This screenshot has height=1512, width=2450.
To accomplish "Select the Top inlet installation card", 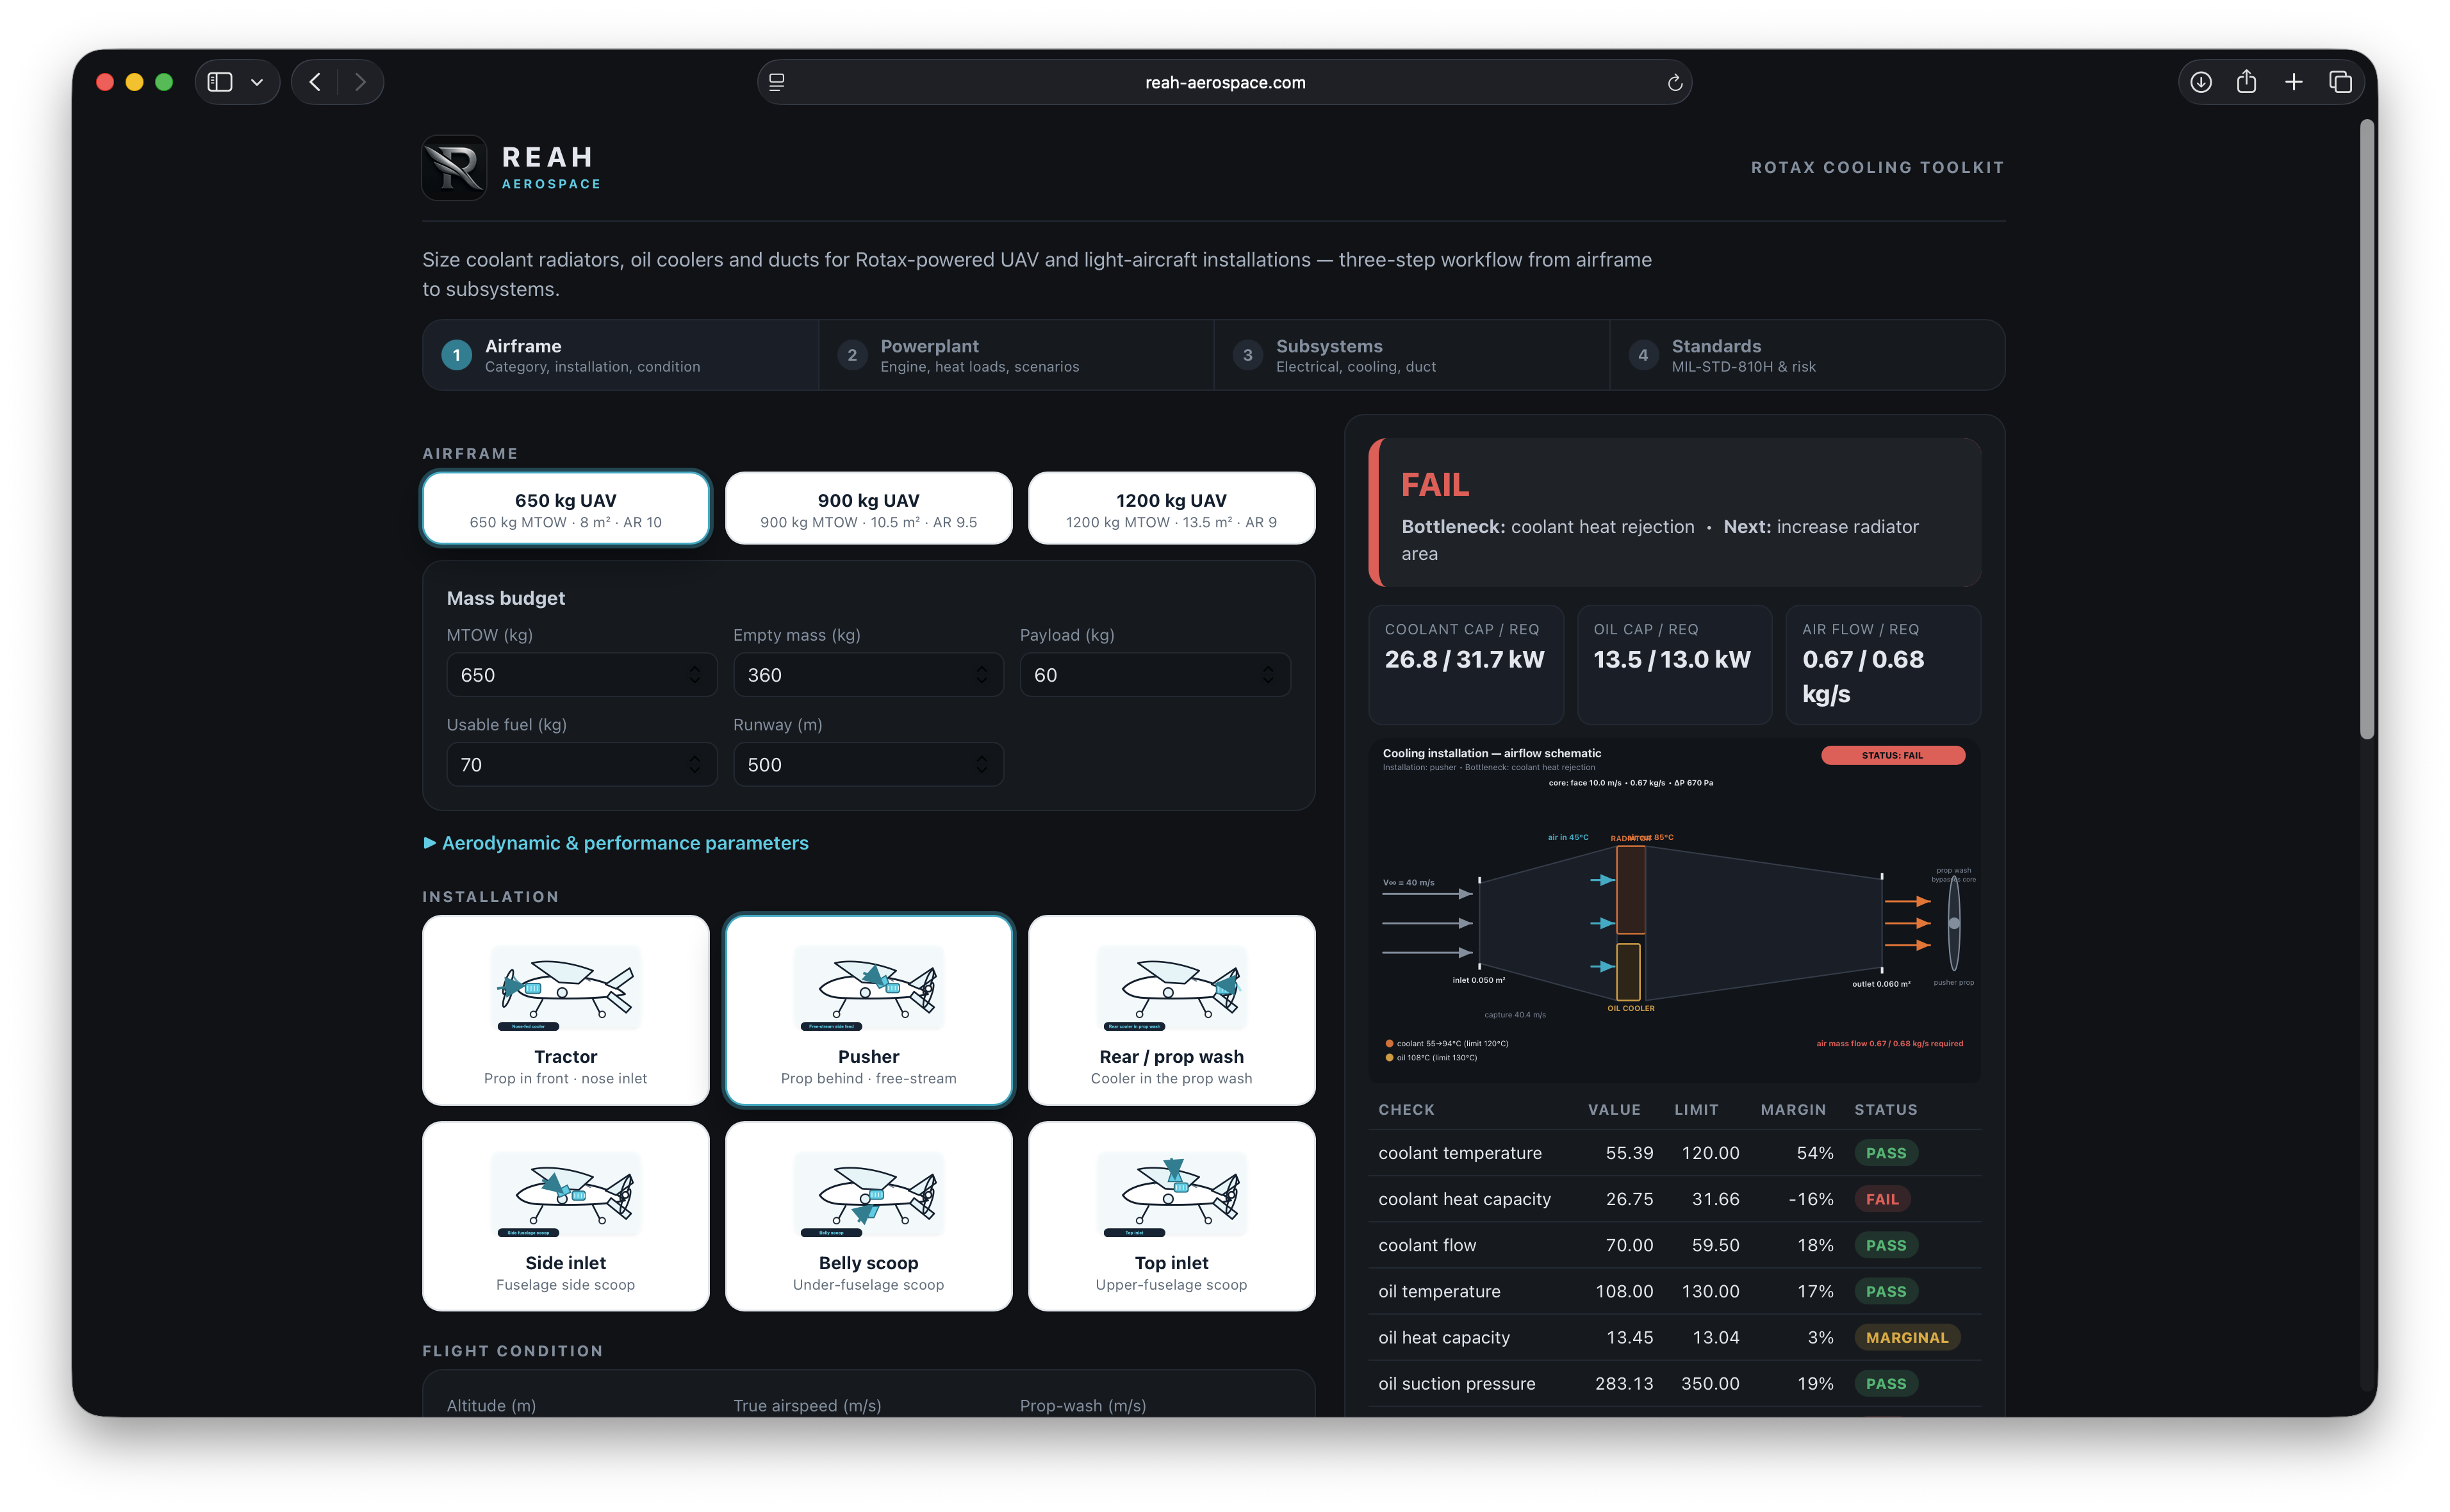I will [1171, 1216].
